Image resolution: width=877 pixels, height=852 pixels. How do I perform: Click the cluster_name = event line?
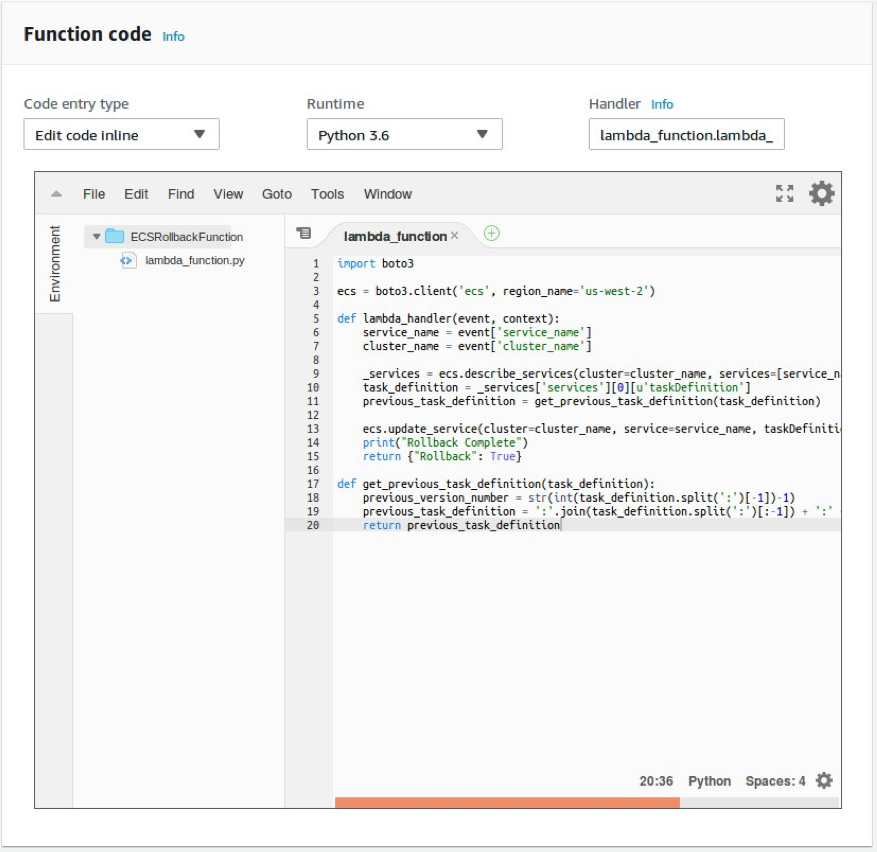point(477,346)
